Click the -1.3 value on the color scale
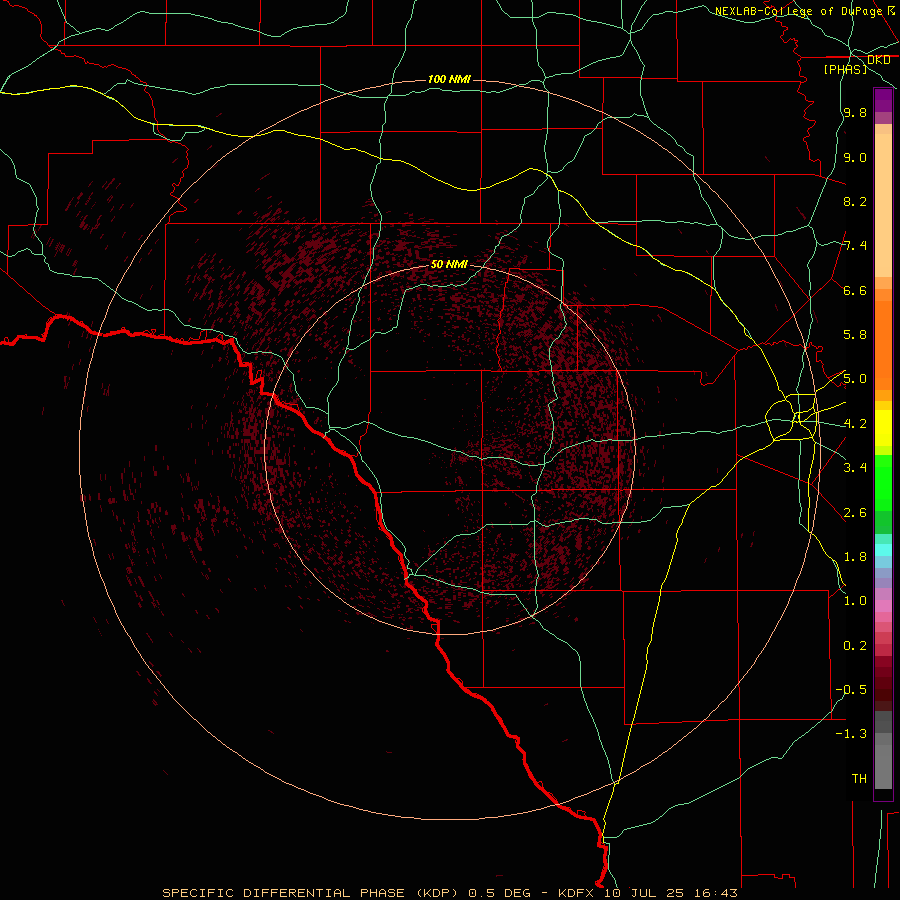 point(851,734)
